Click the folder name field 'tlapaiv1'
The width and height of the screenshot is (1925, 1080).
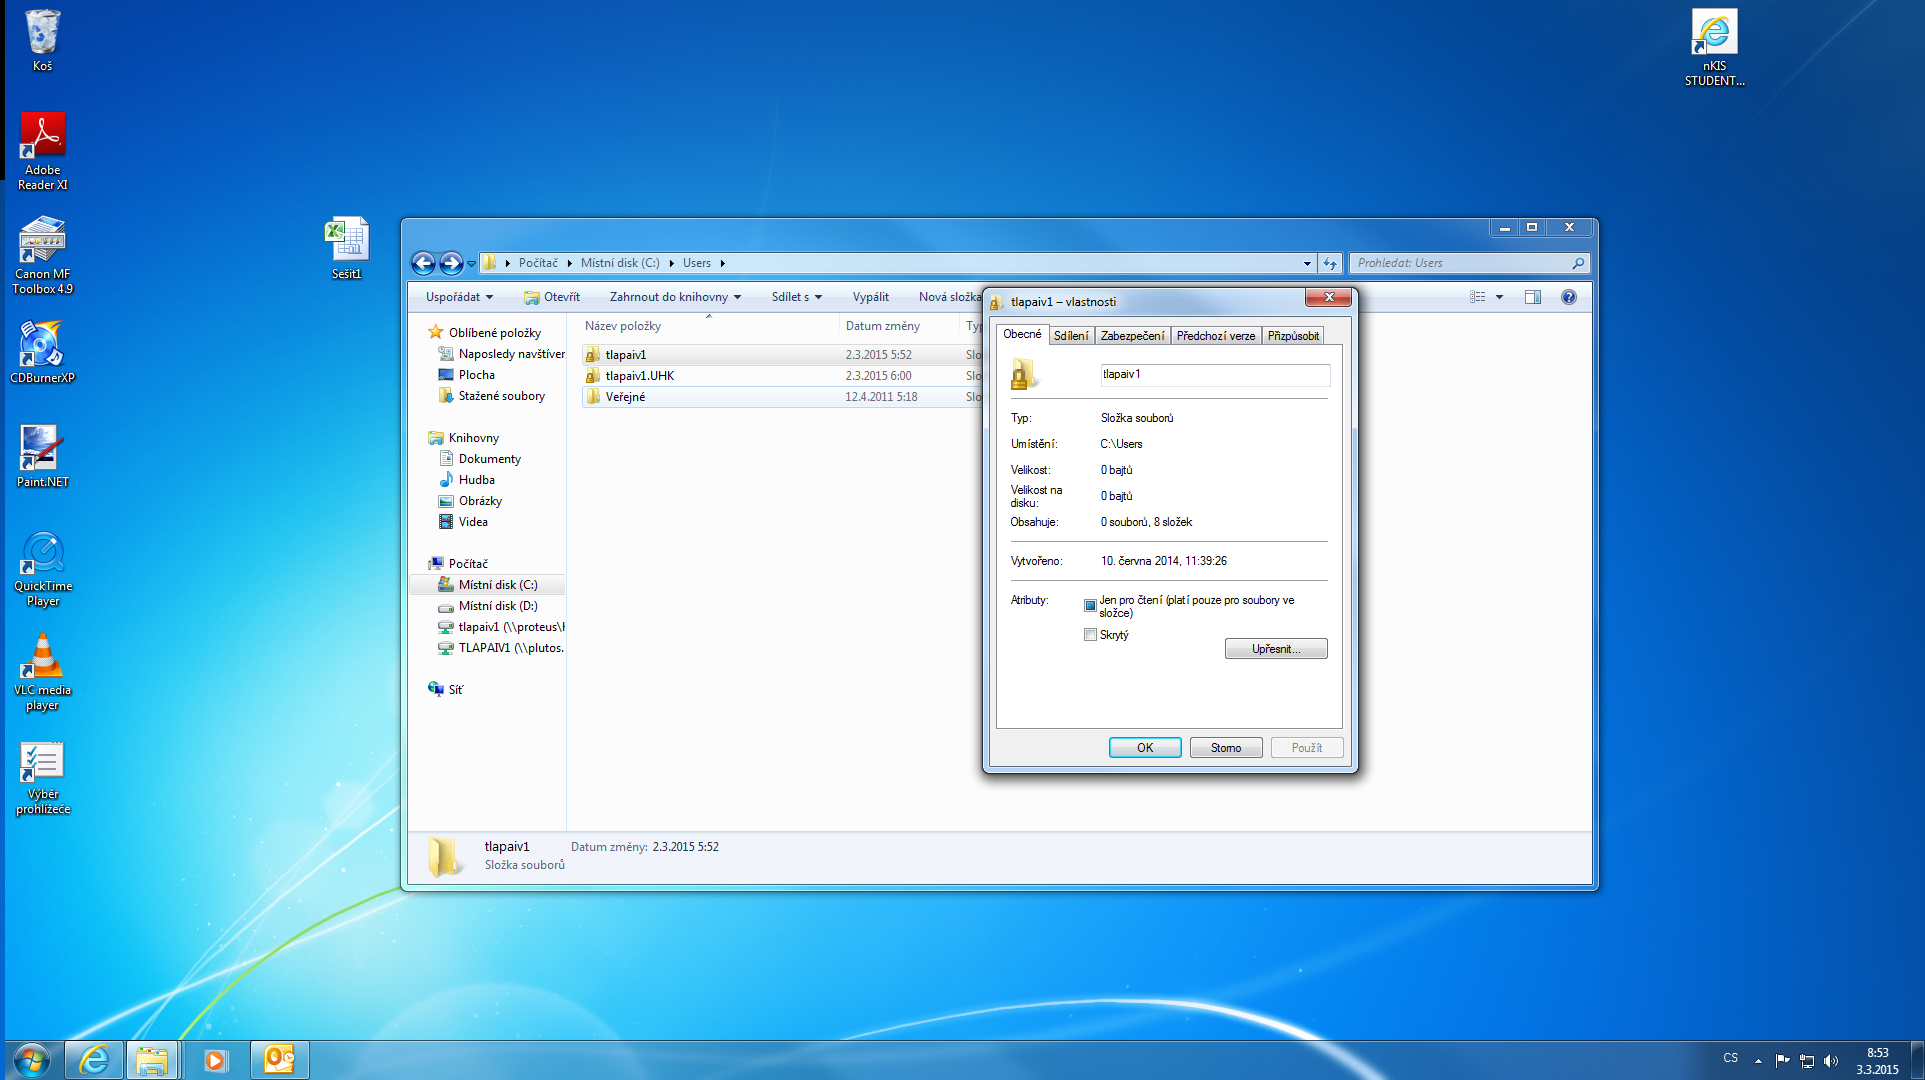[1214, 375]
